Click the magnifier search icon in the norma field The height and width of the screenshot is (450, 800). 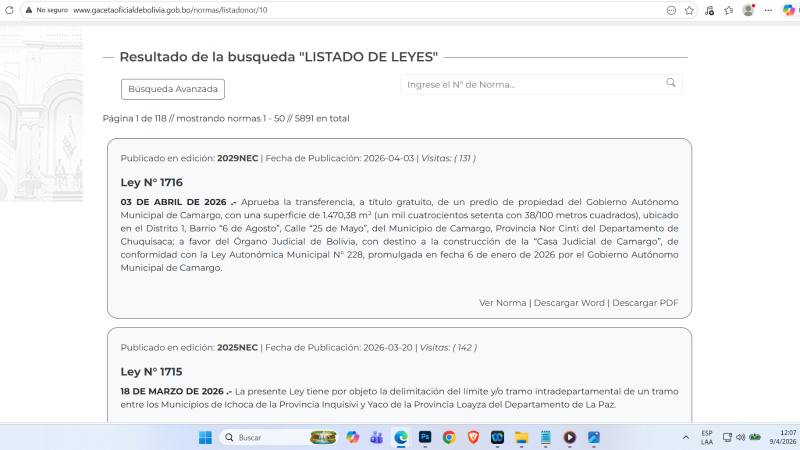pyautogui.click(x=671, y=83)
